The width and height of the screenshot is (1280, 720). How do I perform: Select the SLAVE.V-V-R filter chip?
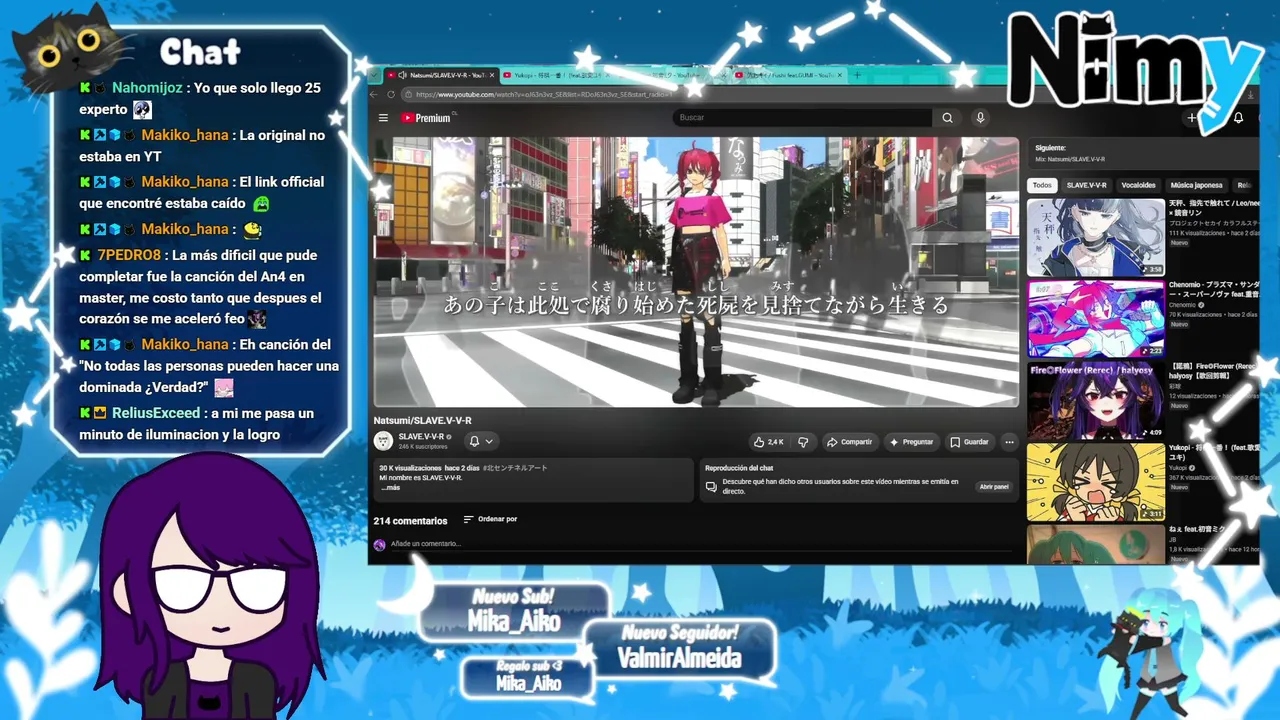1086,185
